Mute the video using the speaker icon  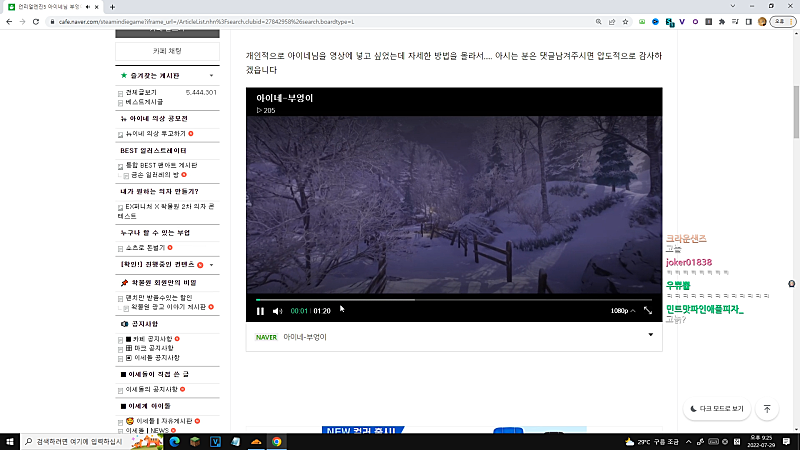278,311
